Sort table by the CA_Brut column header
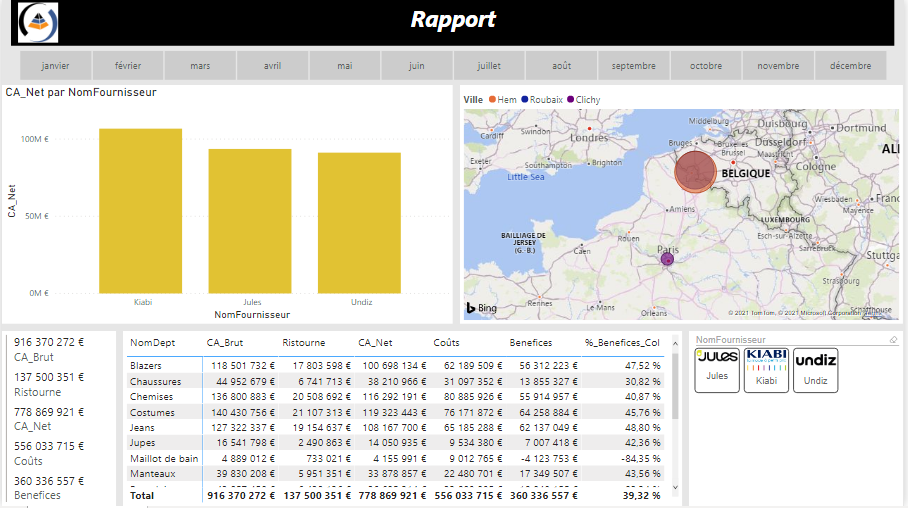This screenshot has height=508, width=908. 226,342
